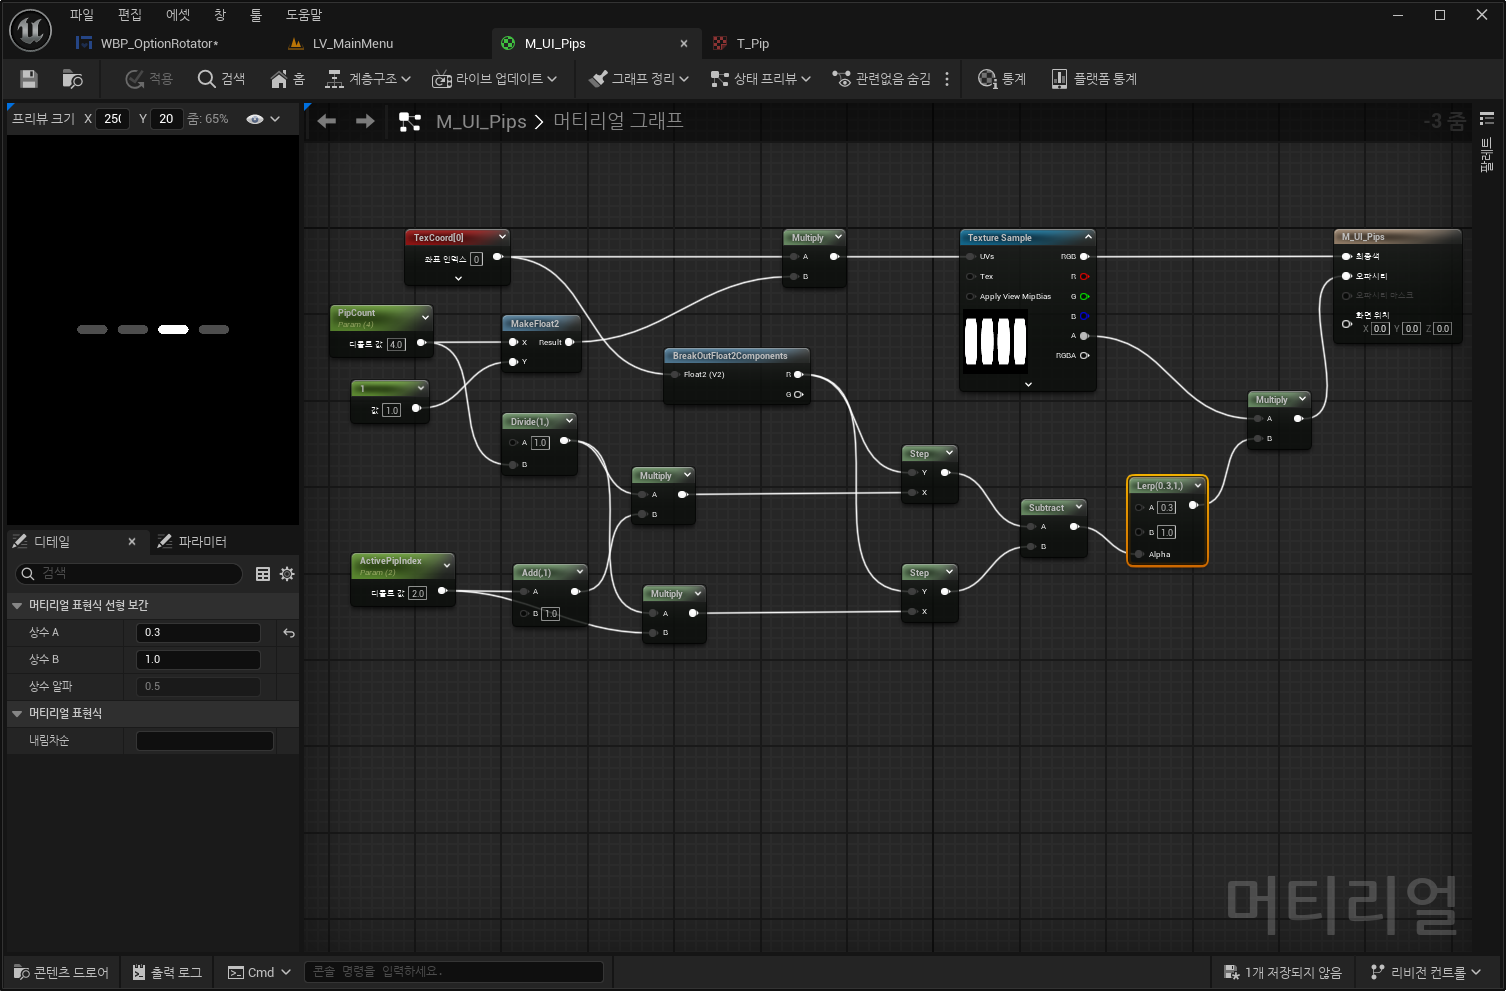This screenshot has width=1506, height=991.
Task: Edit the 내림차순 description field
Action: (205, 740)
